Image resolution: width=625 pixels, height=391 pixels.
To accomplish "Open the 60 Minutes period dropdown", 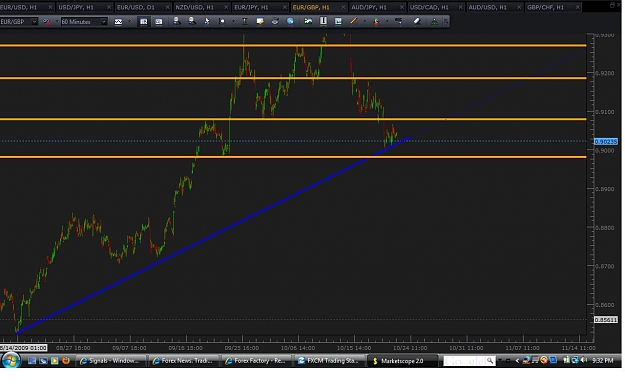I will [104, 22].
